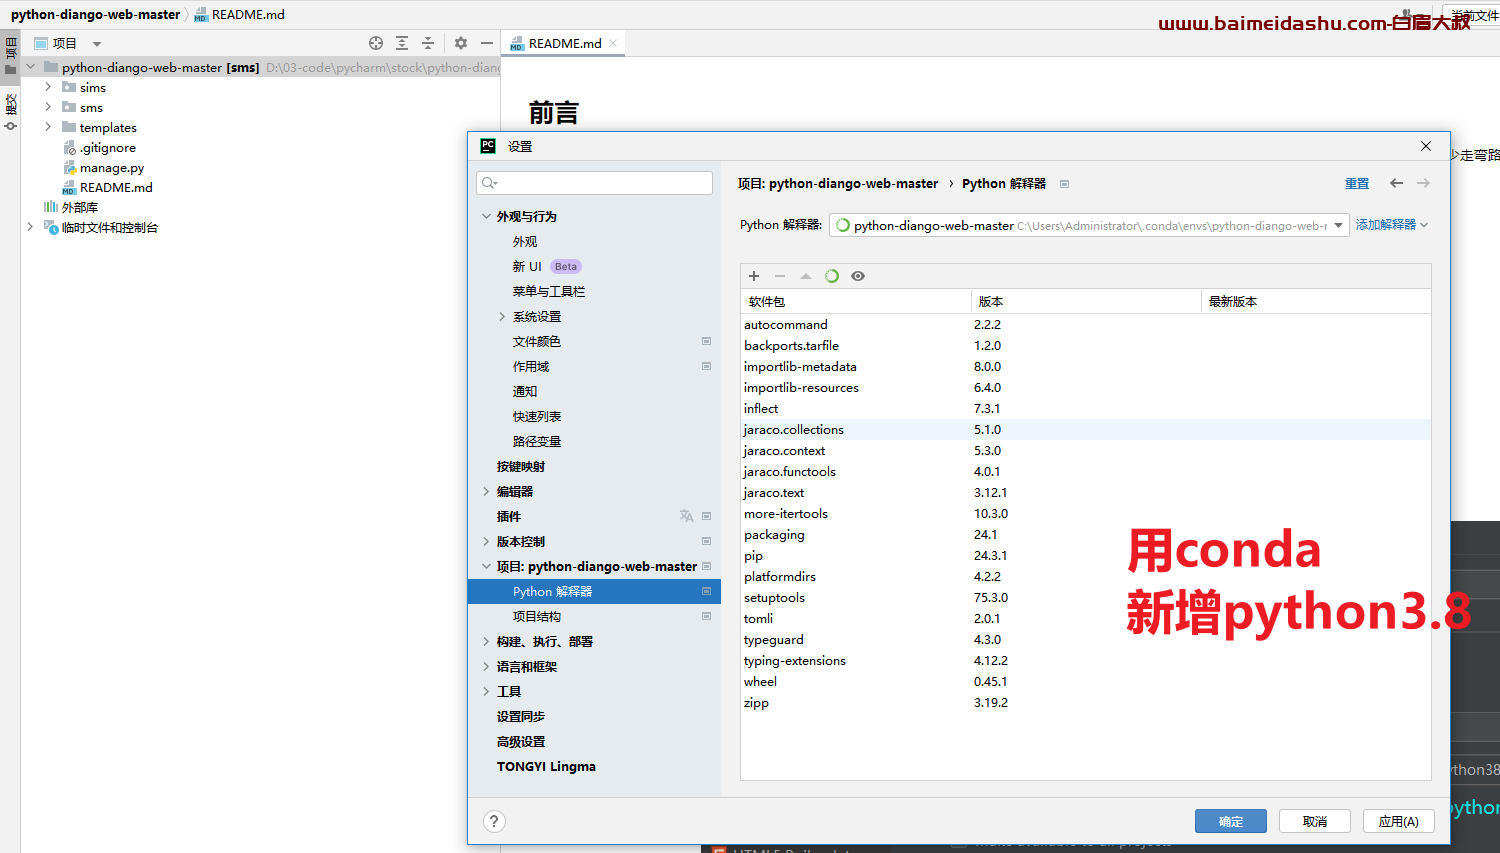
Task: Add a package with the plus icon
Action: [754, 276]
